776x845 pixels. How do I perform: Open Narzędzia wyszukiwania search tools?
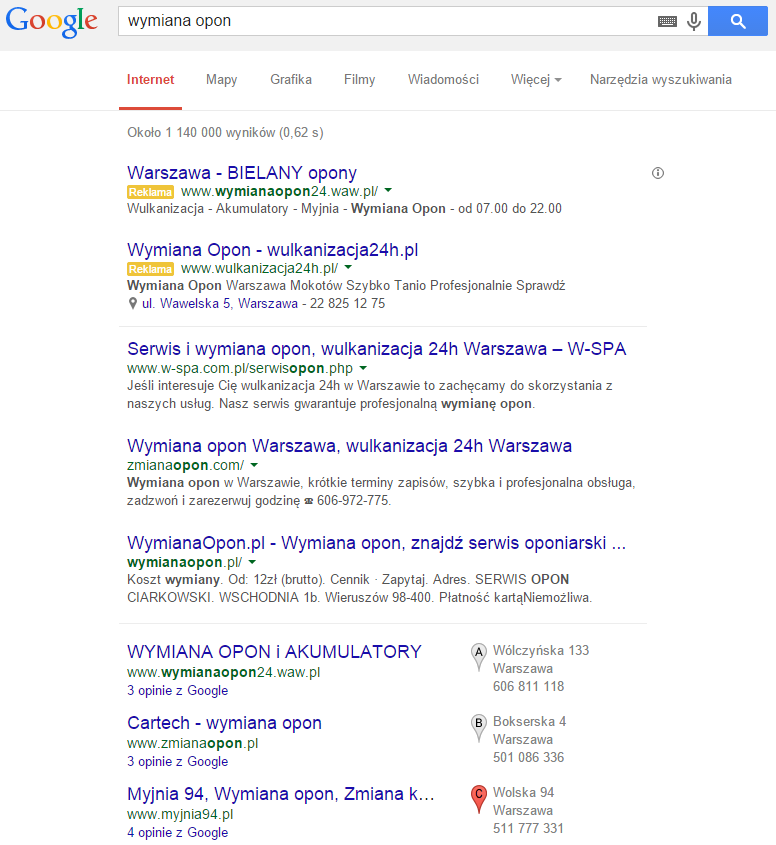pos(661,80)
